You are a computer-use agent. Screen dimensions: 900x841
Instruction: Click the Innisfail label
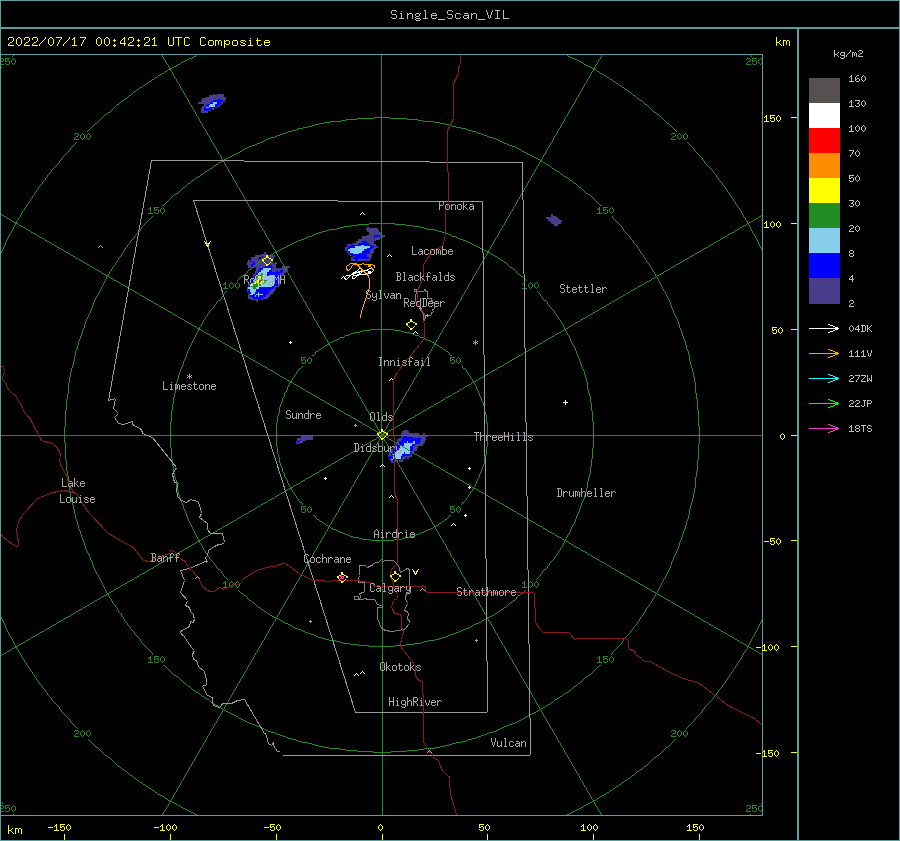click(404, 362)
